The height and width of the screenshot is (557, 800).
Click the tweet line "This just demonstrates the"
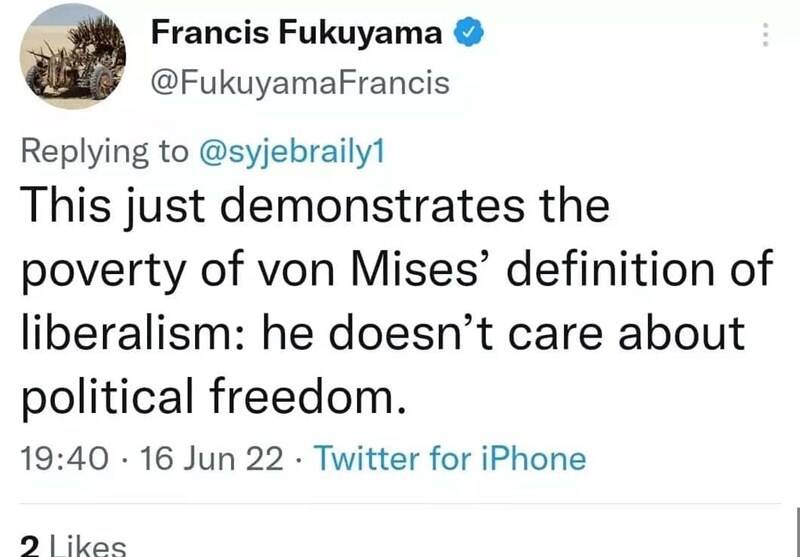[x=315, y=207]
